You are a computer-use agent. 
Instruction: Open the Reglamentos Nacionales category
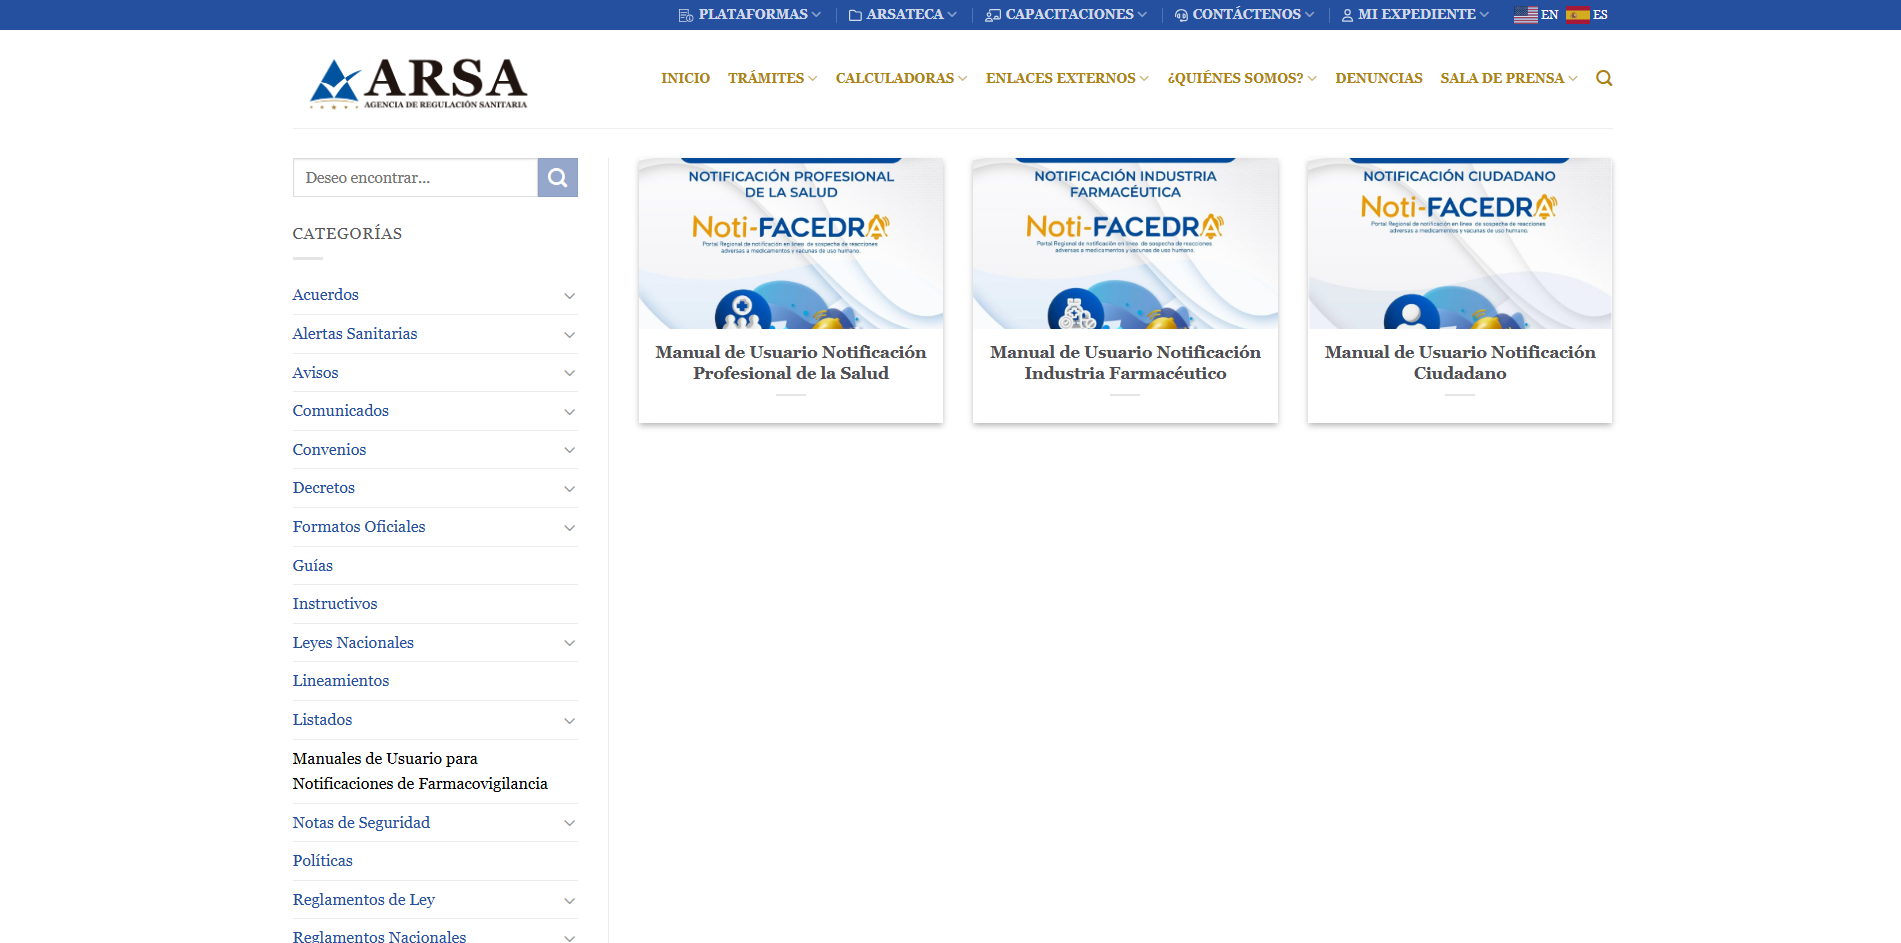379,936
